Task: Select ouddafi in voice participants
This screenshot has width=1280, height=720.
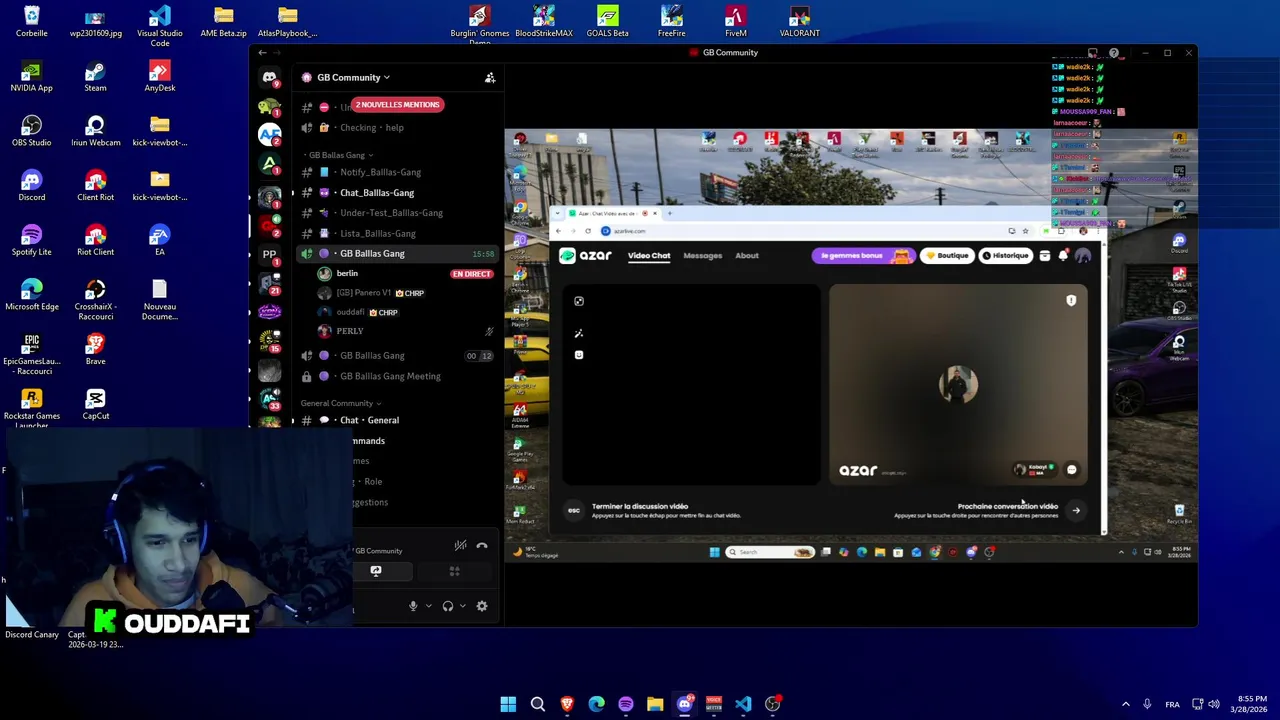Action: (404, 312)
